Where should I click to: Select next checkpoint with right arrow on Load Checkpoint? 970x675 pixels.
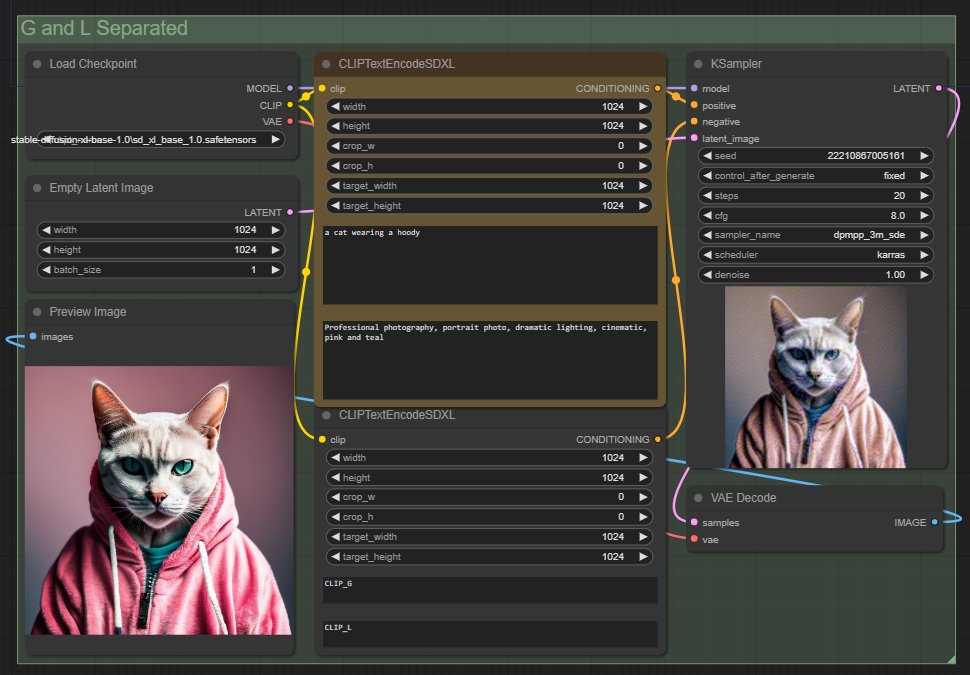click(275, 139)
